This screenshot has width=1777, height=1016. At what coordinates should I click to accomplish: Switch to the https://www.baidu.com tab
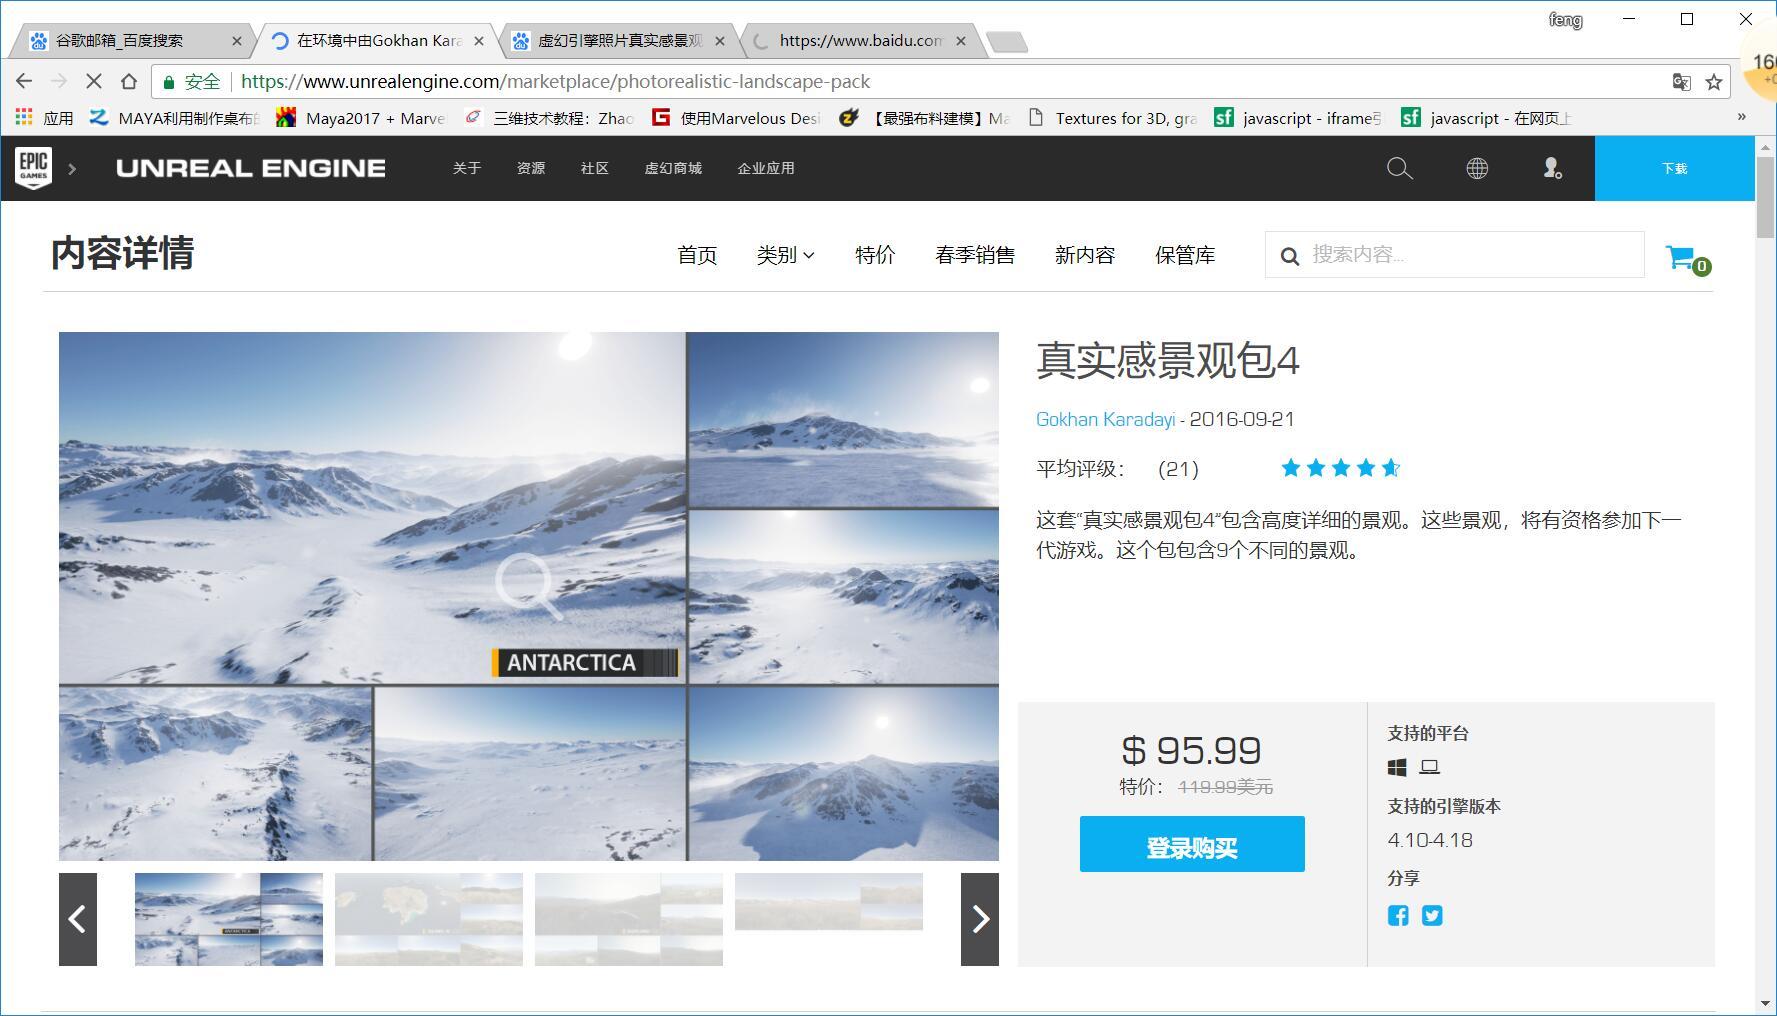860,40
